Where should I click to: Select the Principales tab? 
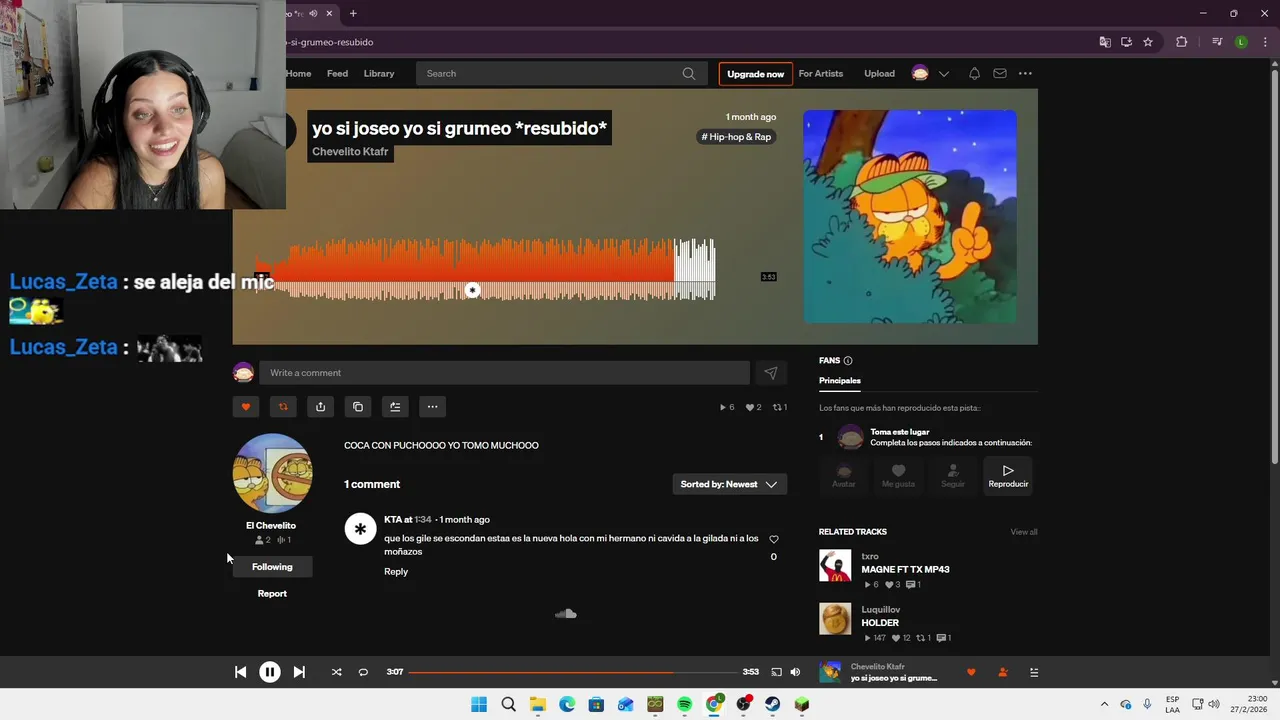[x=840, y=381]
